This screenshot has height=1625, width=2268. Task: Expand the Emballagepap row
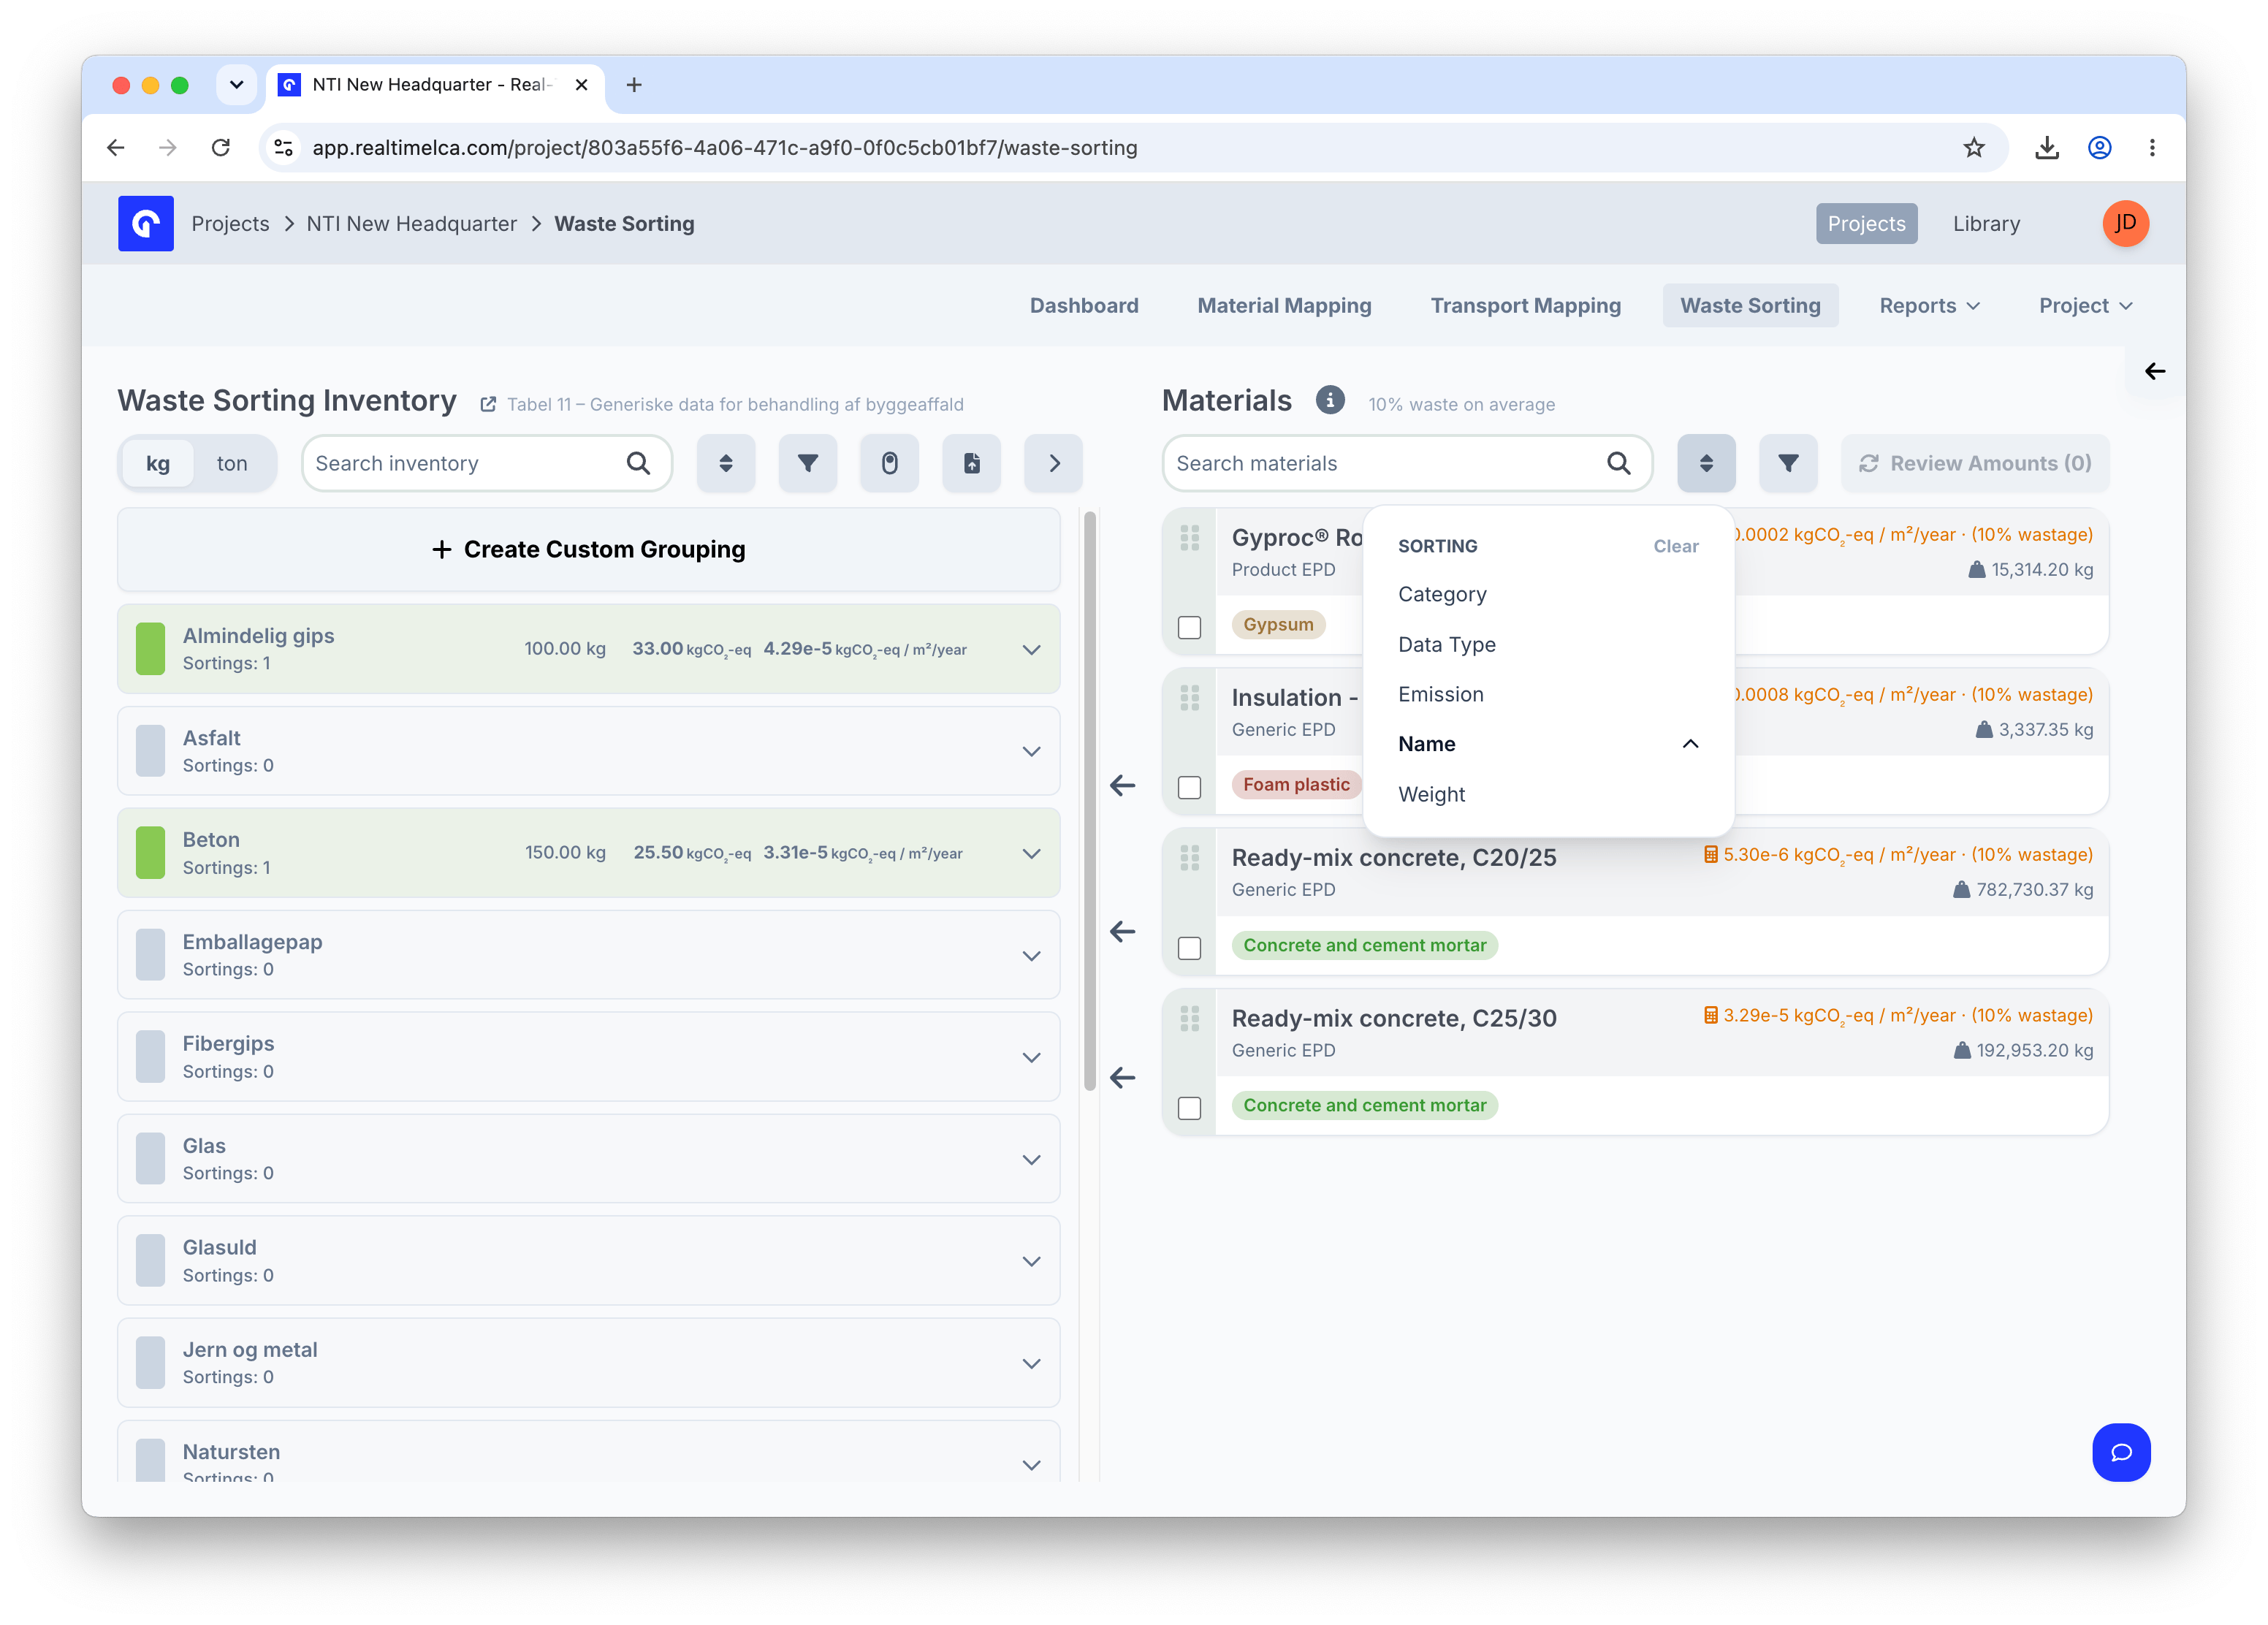point(1032,956)
